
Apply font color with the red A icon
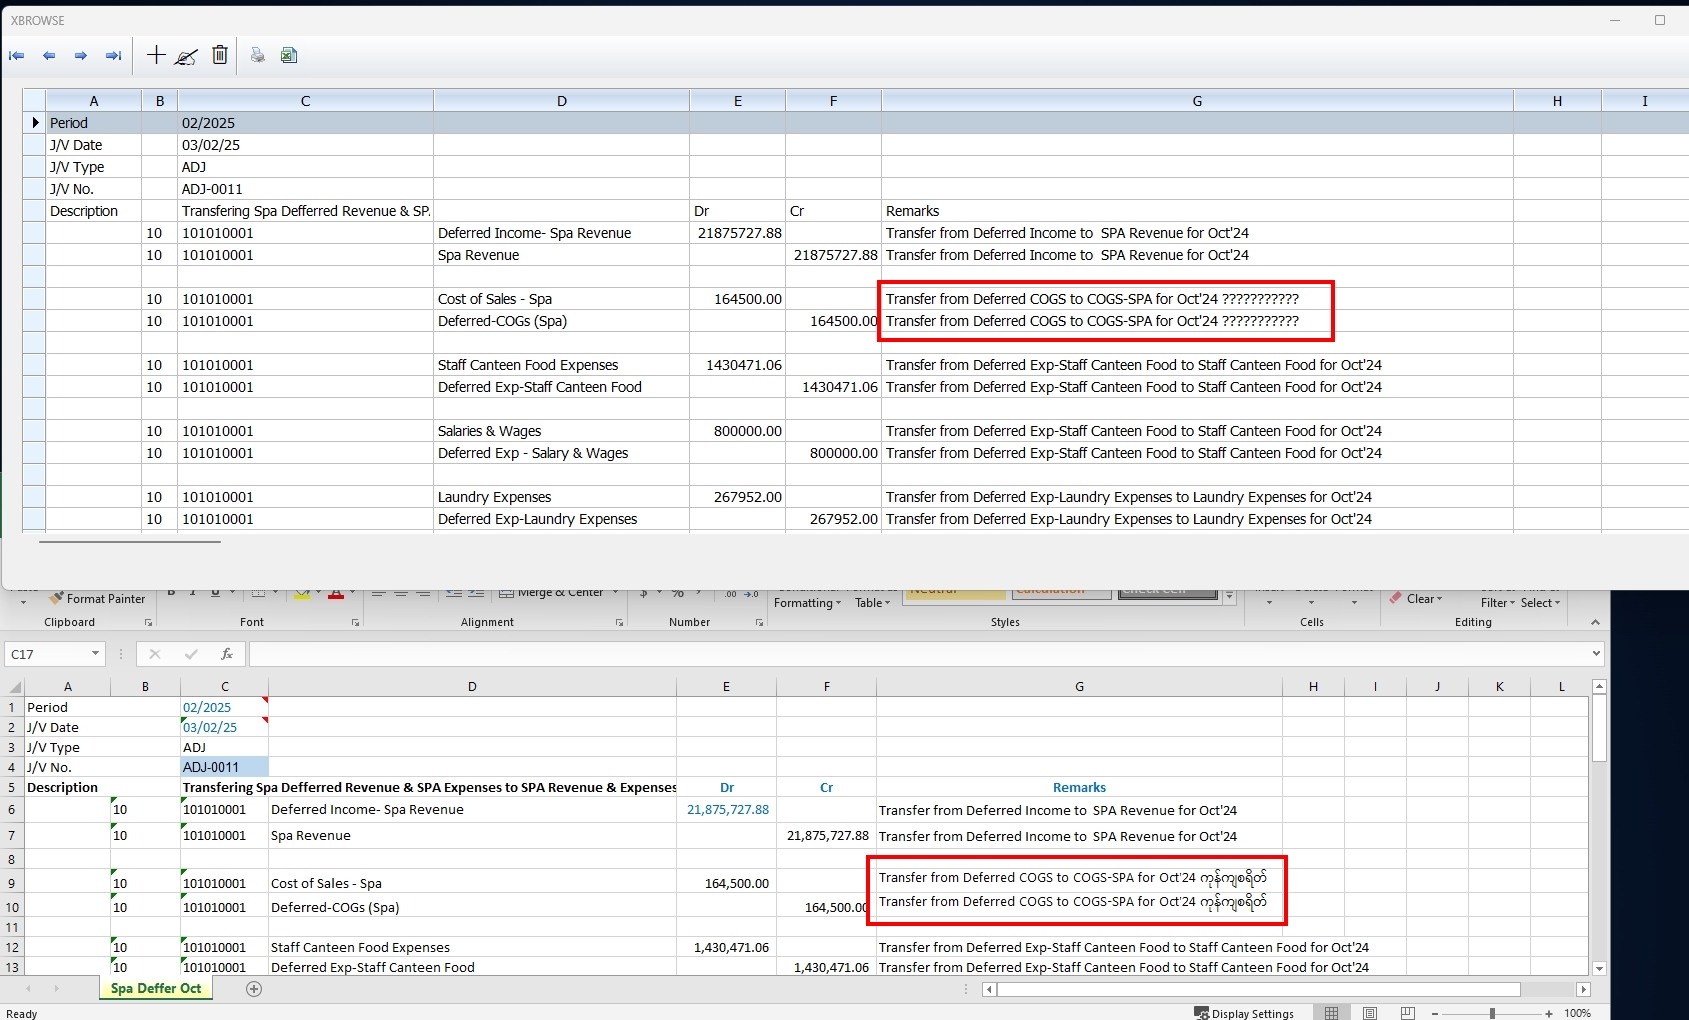[336, 594]
